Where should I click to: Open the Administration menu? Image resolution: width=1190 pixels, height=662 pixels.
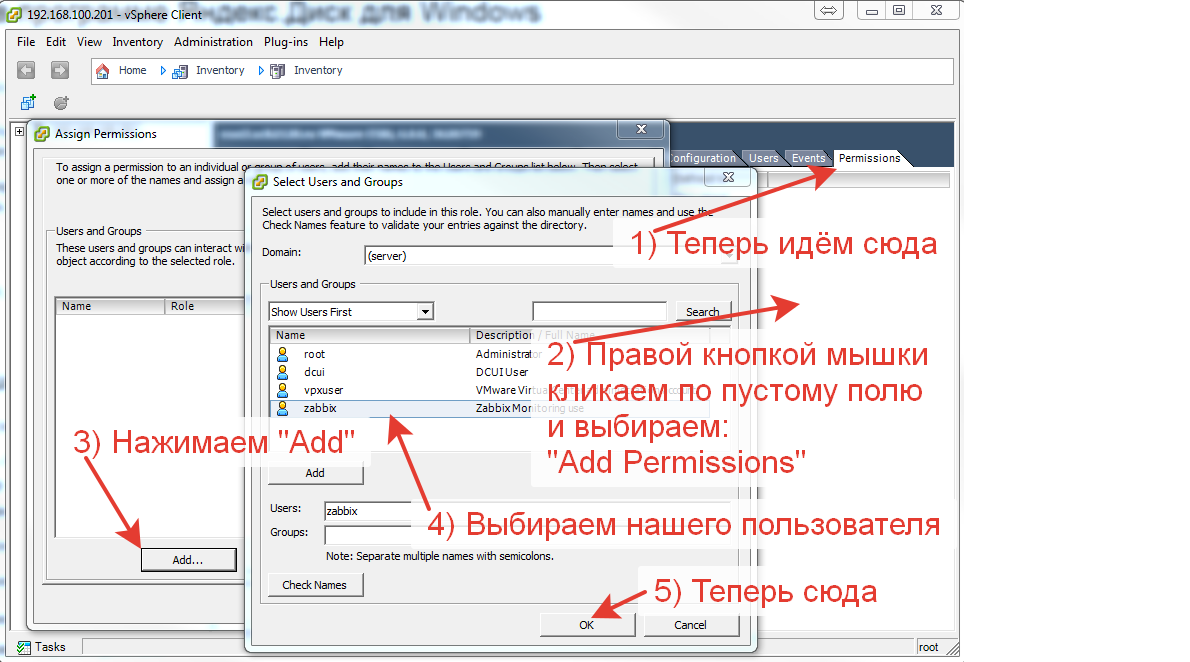pyautogui.click(x=213, y=42)
